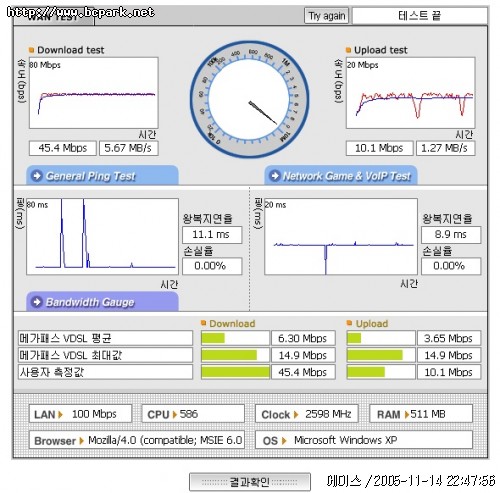Screen dimensions: 500x493
Task: Click the orange arrow next to Browser
Action: click(81, 441)
